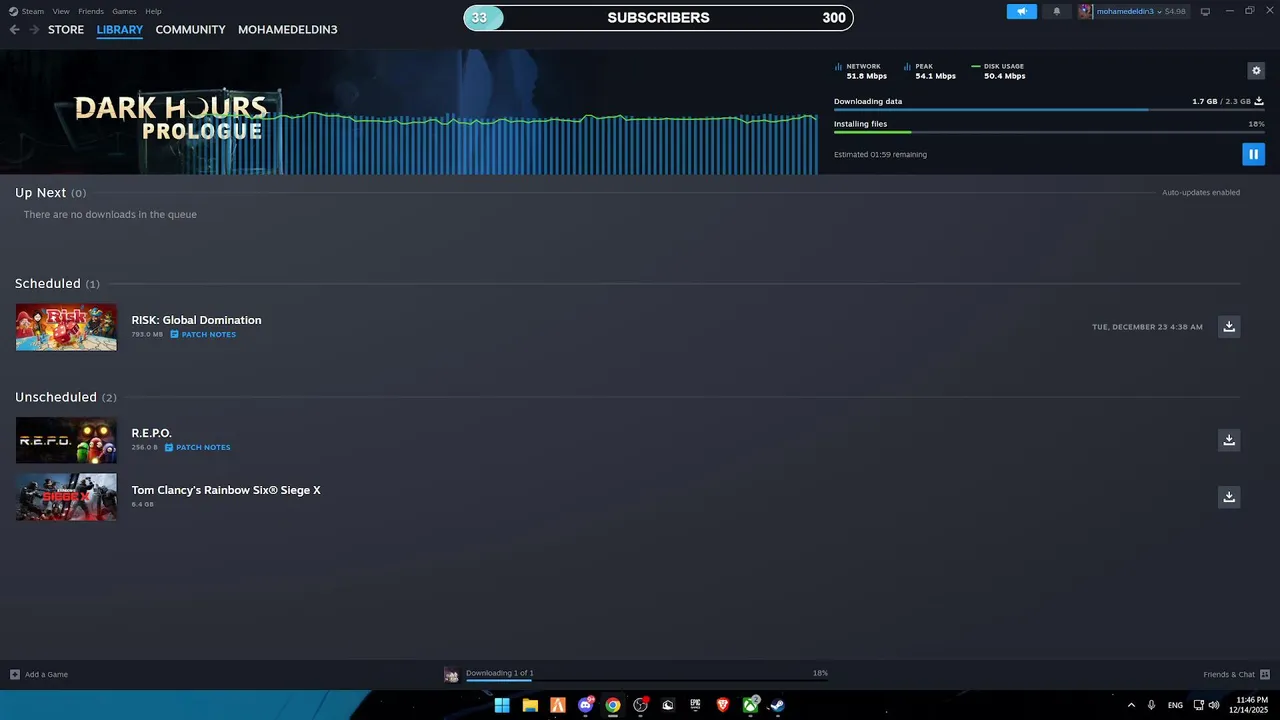Open downloads settings gear icon

(1256, 71)
